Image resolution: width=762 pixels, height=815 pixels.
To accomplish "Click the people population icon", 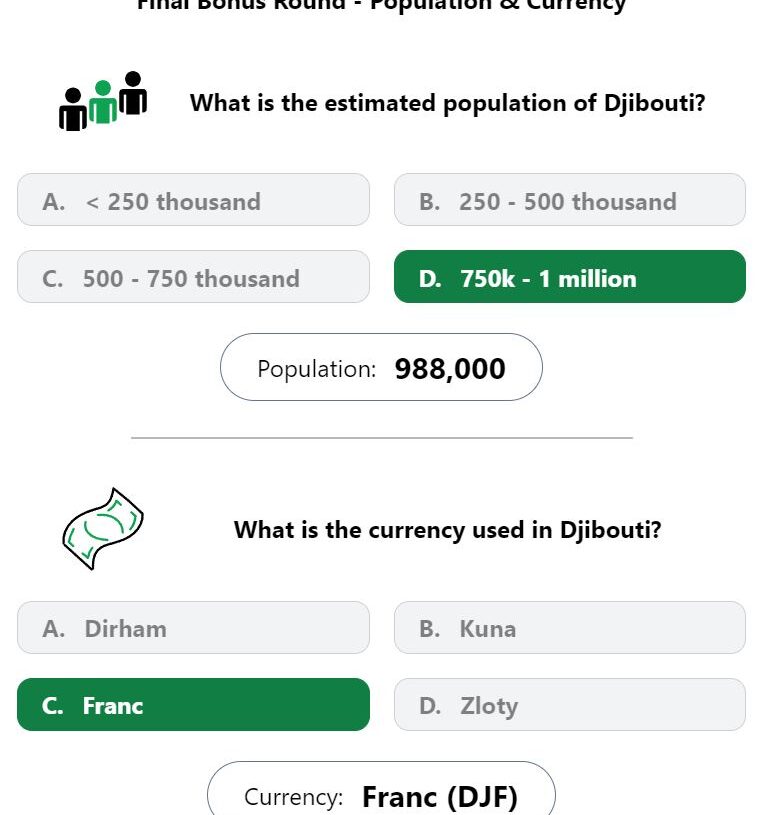I will coord(103,101).
